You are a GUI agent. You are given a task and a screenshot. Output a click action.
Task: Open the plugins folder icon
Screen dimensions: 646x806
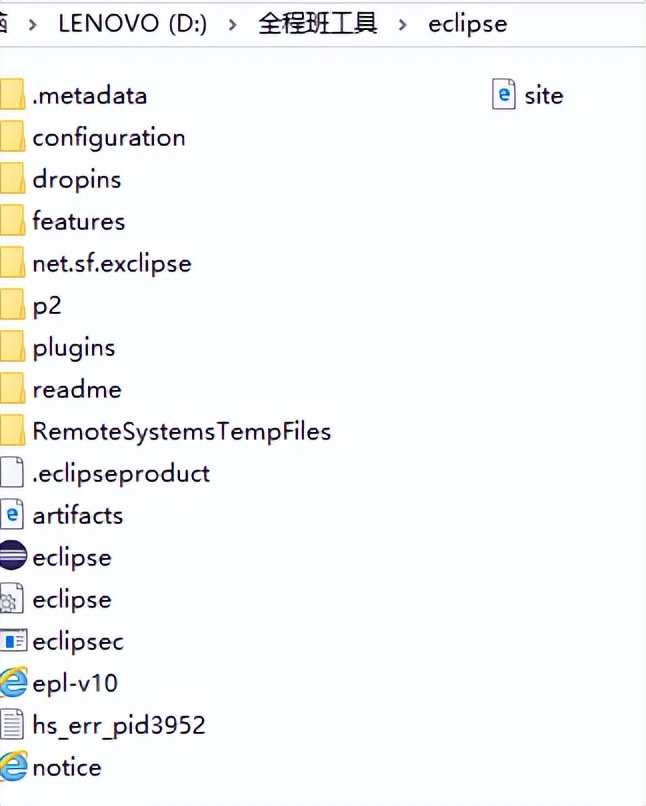pyautogui.click(x=13, y=347)
